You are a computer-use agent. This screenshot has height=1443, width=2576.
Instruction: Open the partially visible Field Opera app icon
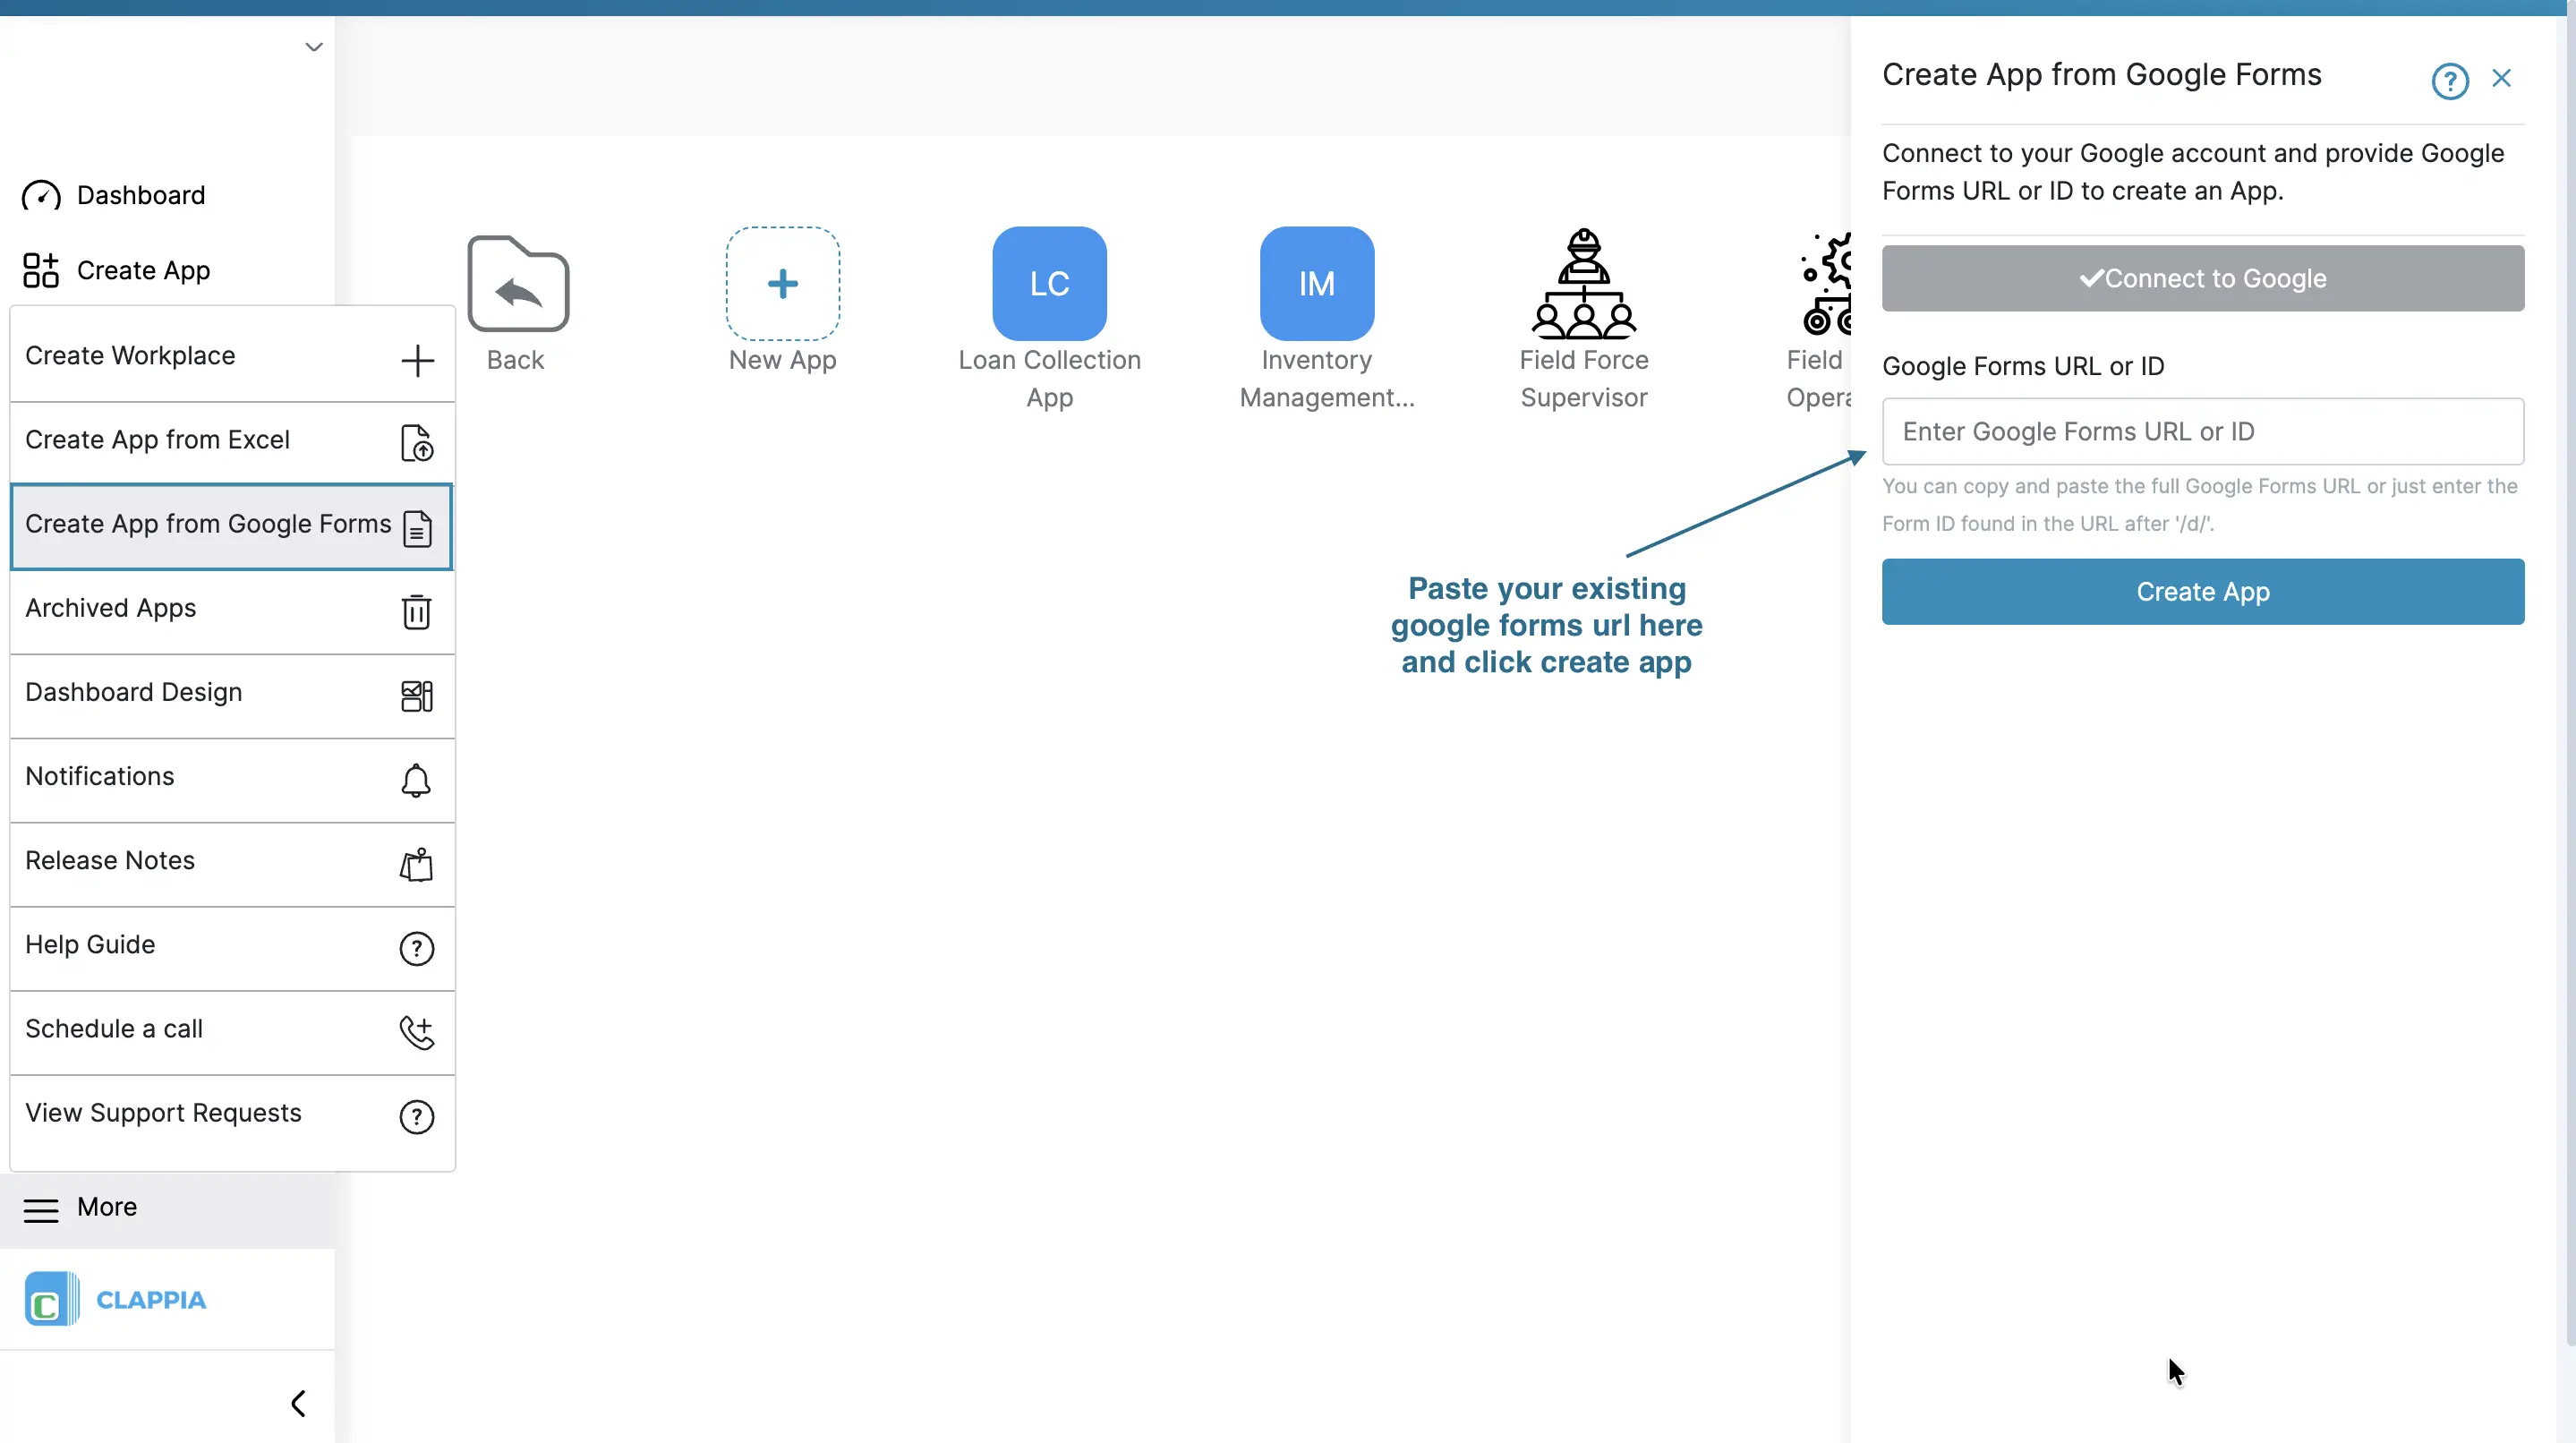pyautogui.click(x=1826, y=284)
